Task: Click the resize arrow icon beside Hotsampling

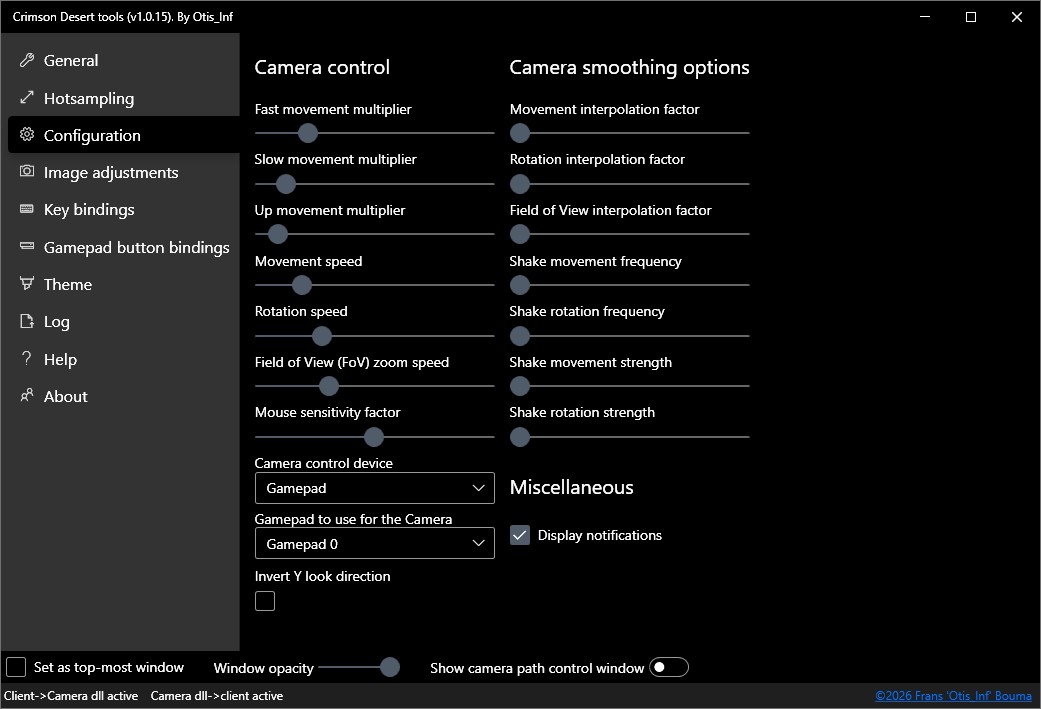Action: pos(27,98)
